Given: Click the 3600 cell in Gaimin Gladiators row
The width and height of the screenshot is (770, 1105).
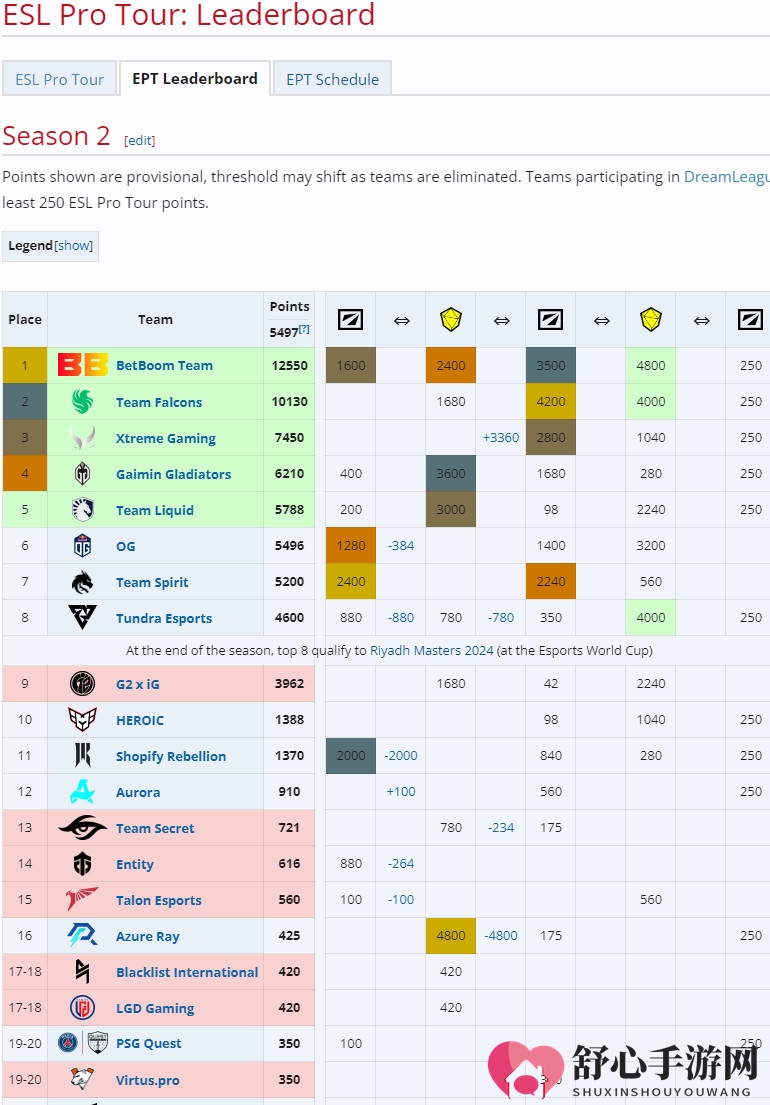Looking at the screenshot, I should click(x=451, y=474).
